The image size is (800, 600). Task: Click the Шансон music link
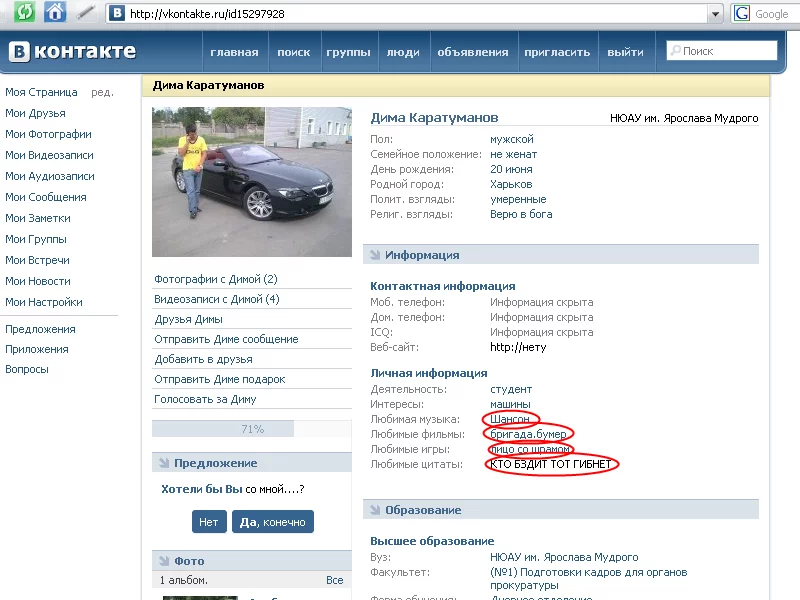[x=510, y=419]
